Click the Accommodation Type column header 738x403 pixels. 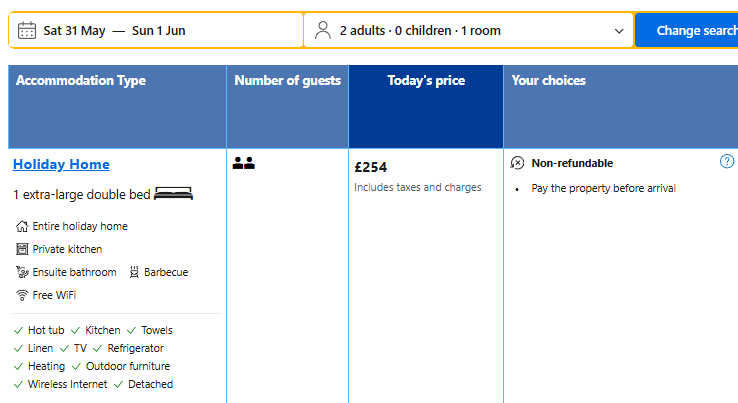[81, 81]
